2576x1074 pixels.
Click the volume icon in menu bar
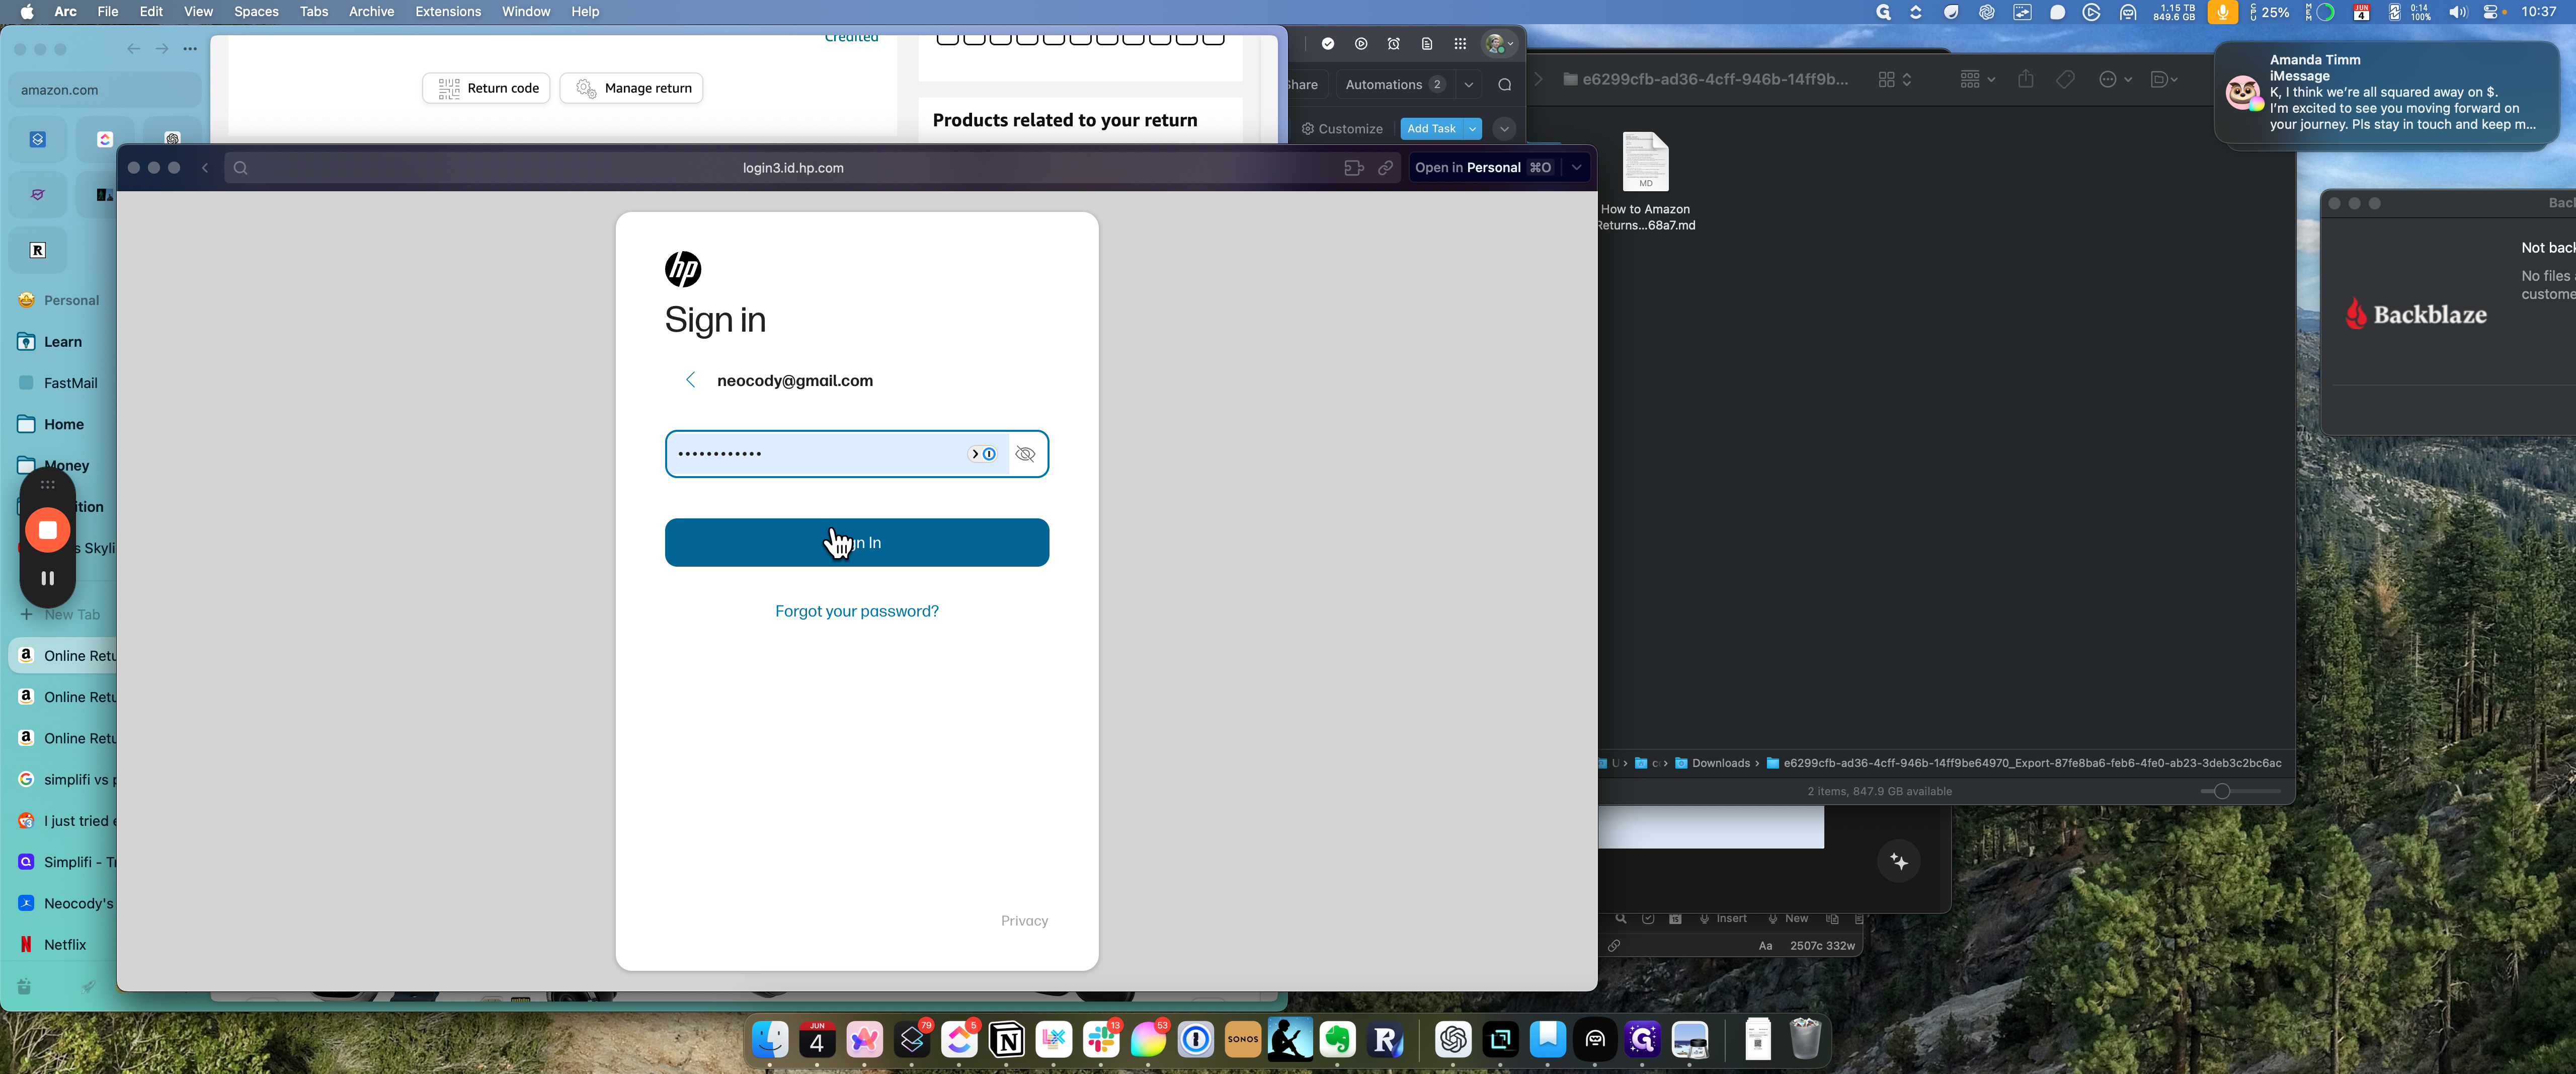[2457, 12]
